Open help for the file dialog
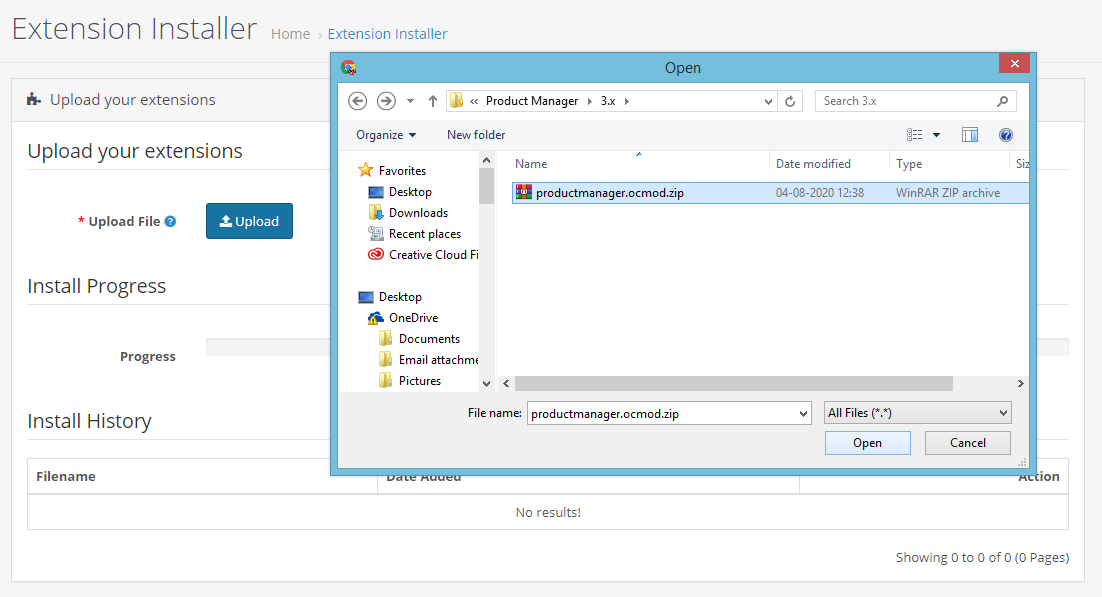The width and height of the screenshot is (1102, 597). [1006, 135]
